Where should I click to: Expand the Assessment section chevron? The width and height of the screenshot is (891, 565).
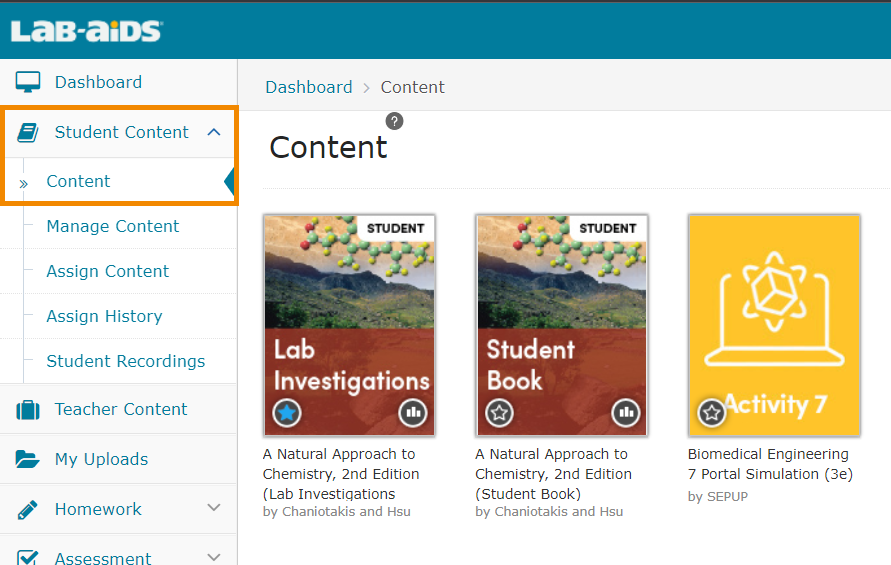213,557
